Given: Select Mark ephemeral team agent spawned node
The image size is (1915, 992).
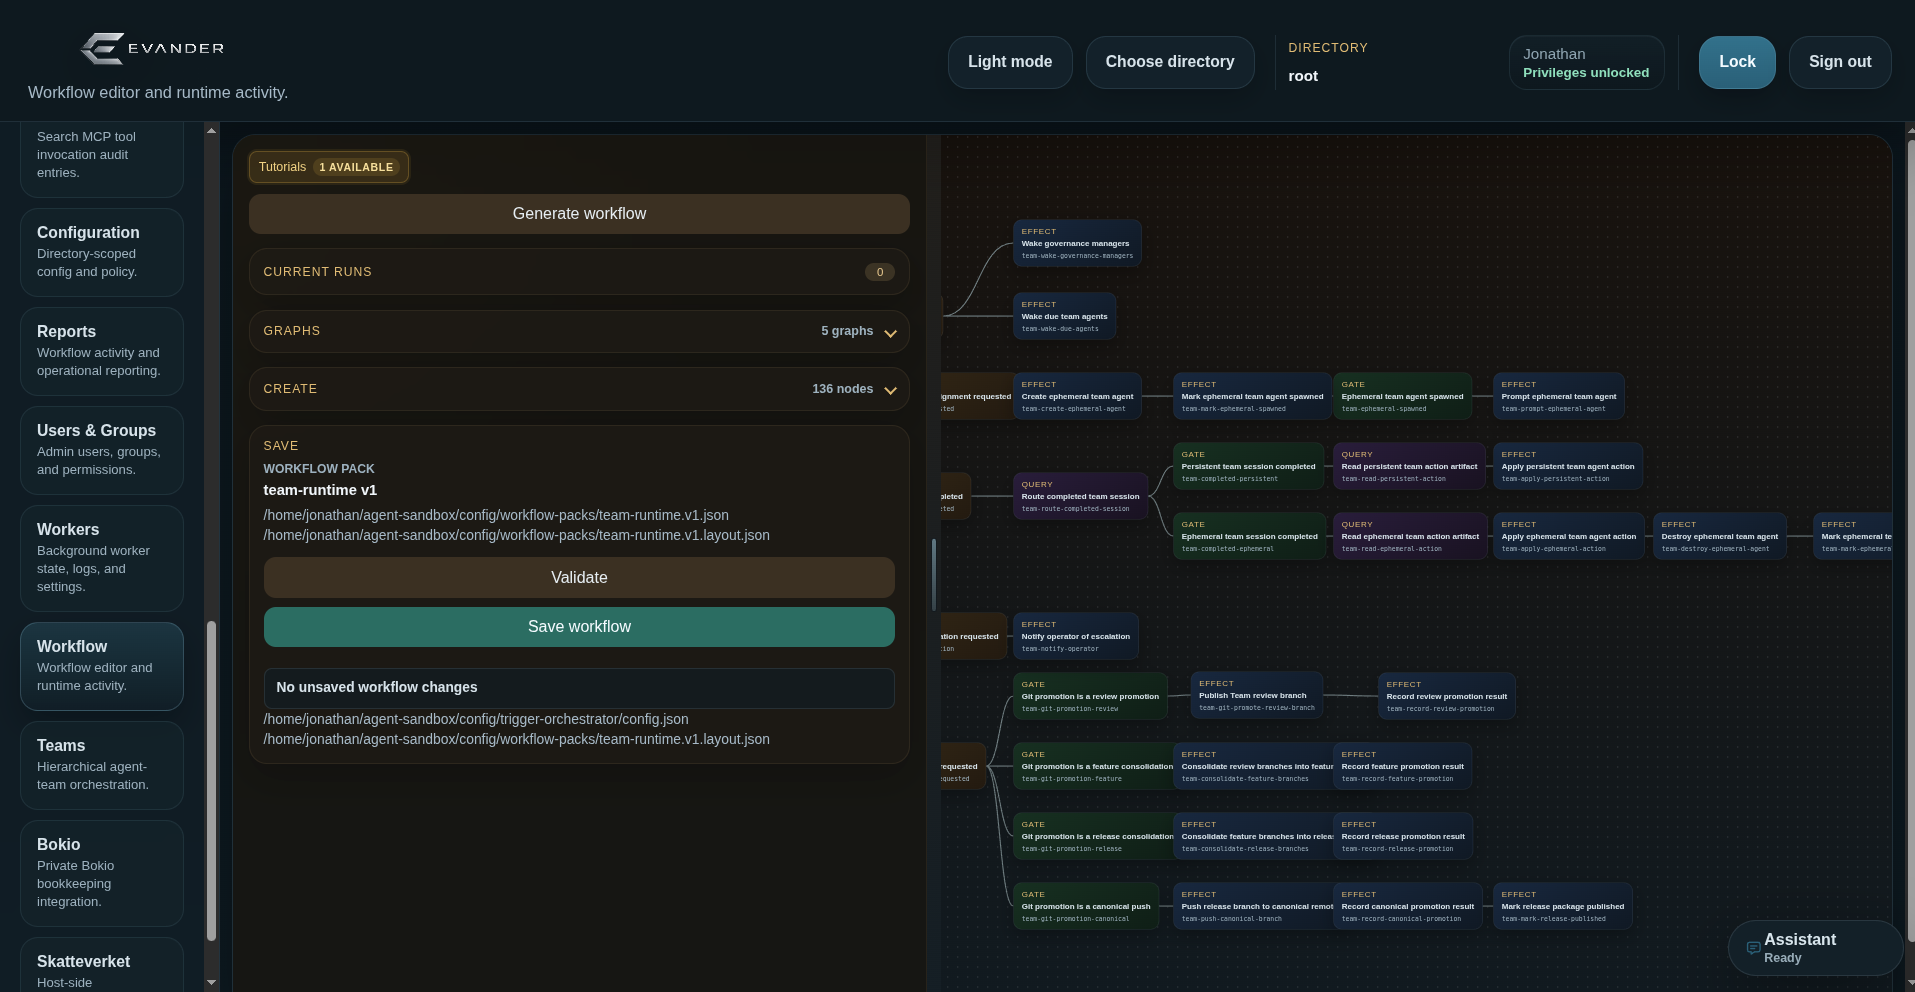Looking at the screenshot, I should tap(1252, 397).
